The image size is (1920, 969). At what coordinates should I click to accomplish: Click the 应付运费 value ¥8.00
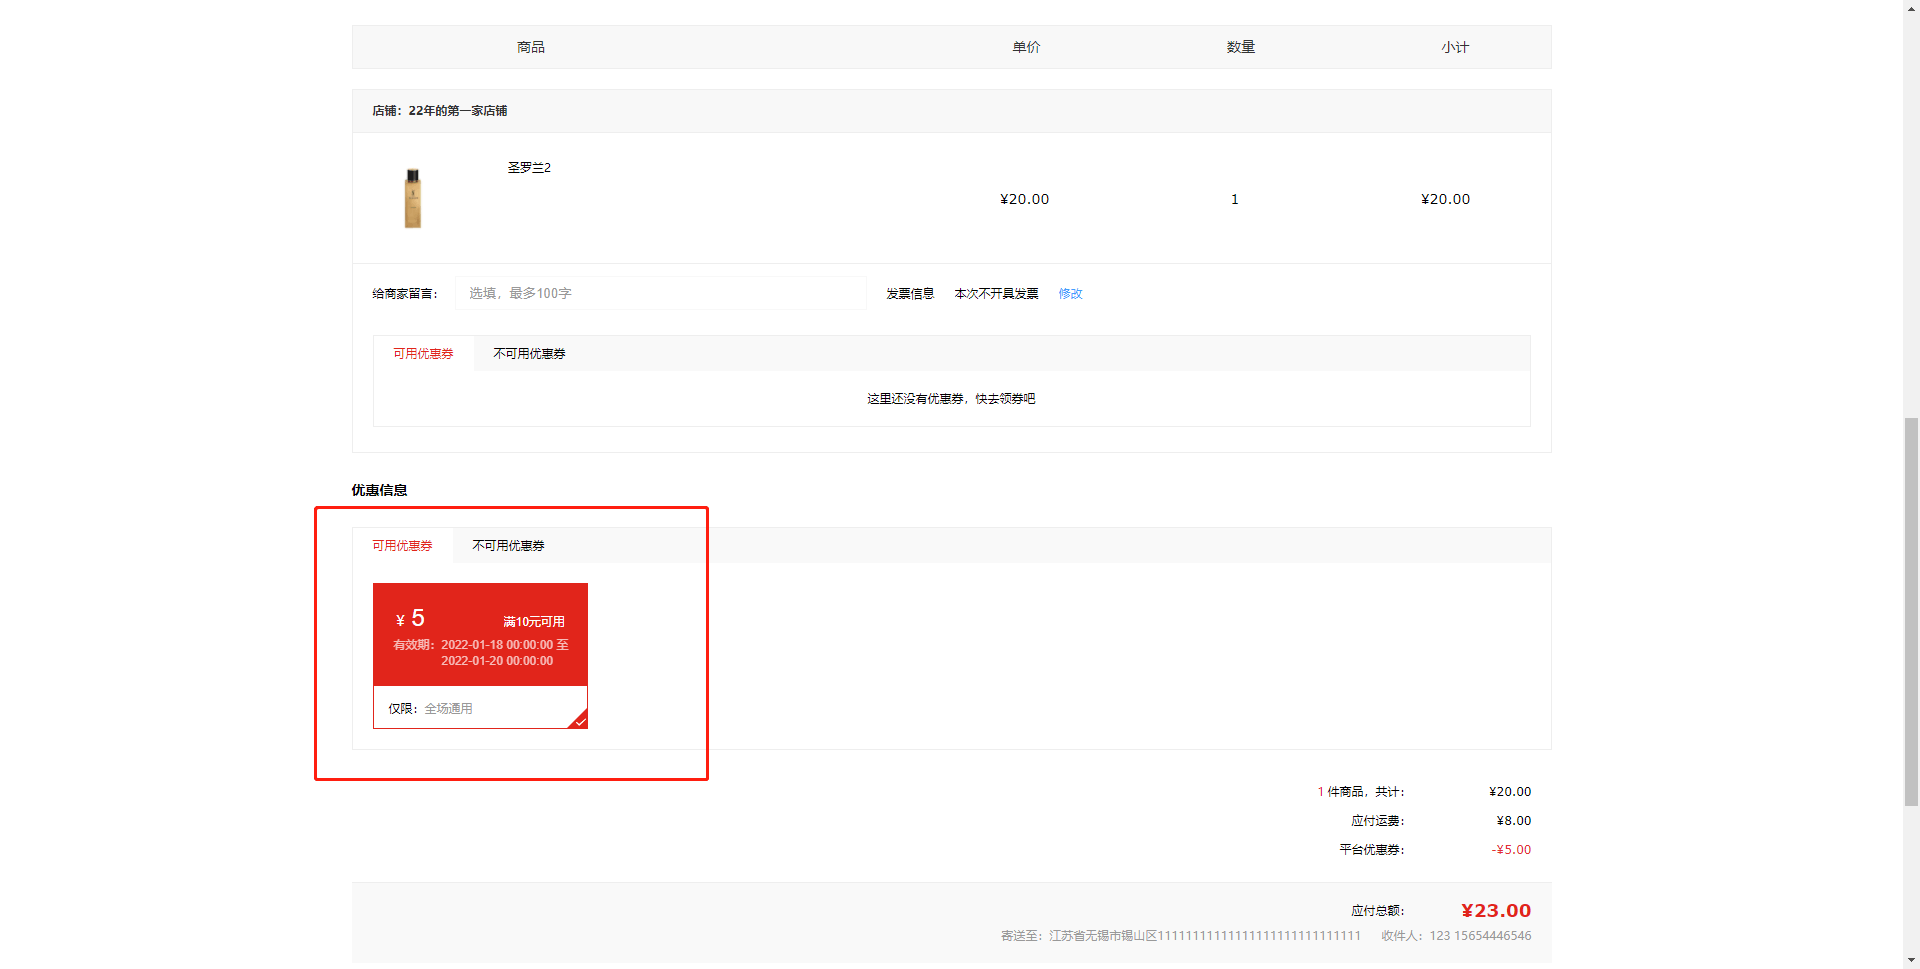click(1513, 820)
